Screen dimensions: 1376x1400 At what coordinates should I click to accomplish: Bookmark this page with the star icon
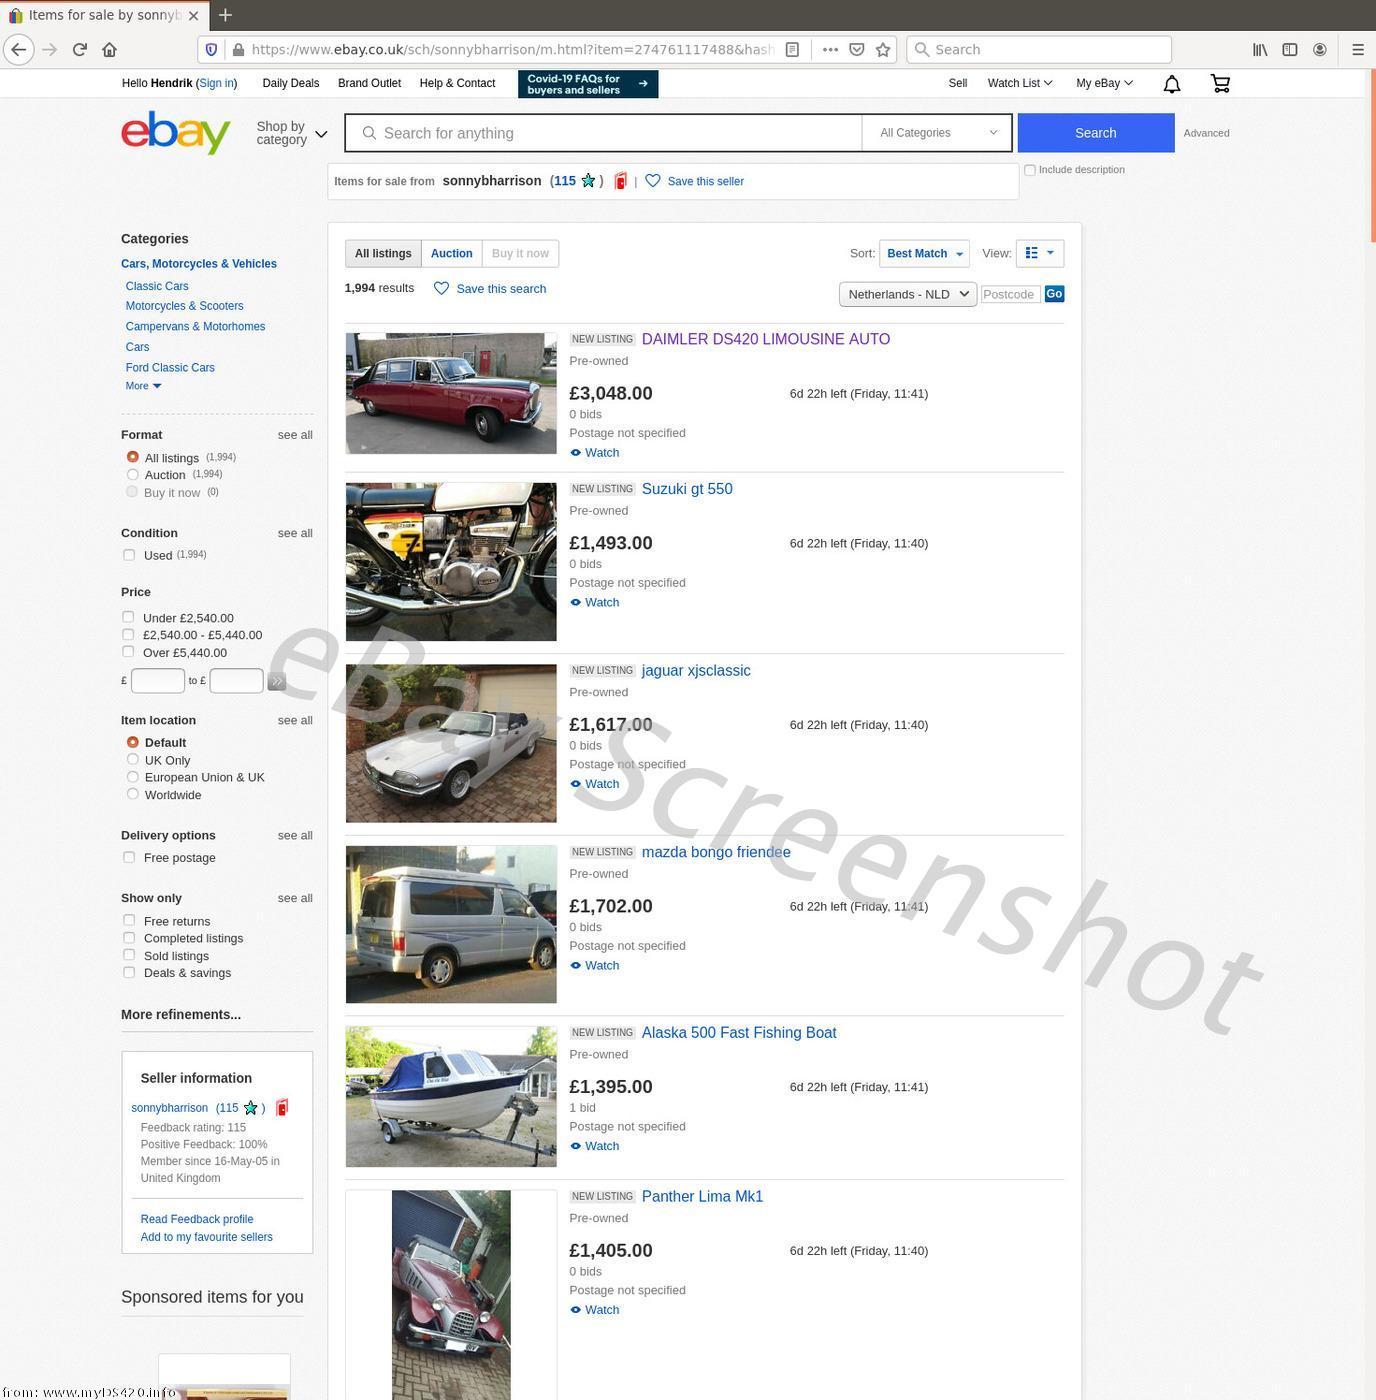pyautogui.click(x=883, y=49)
